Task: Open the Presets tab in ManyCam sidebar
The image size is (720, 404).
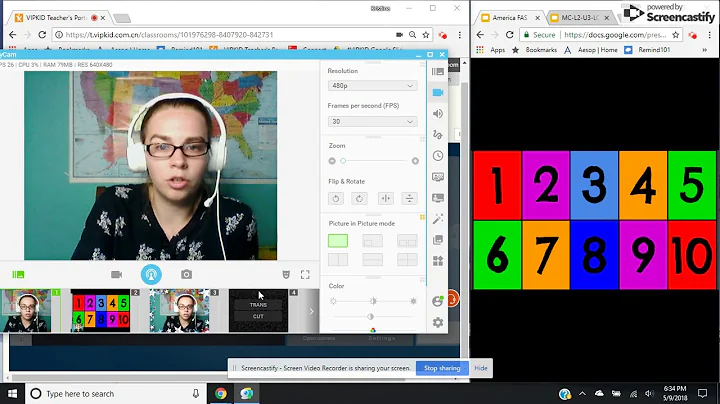Action: [x=438, y=72]
